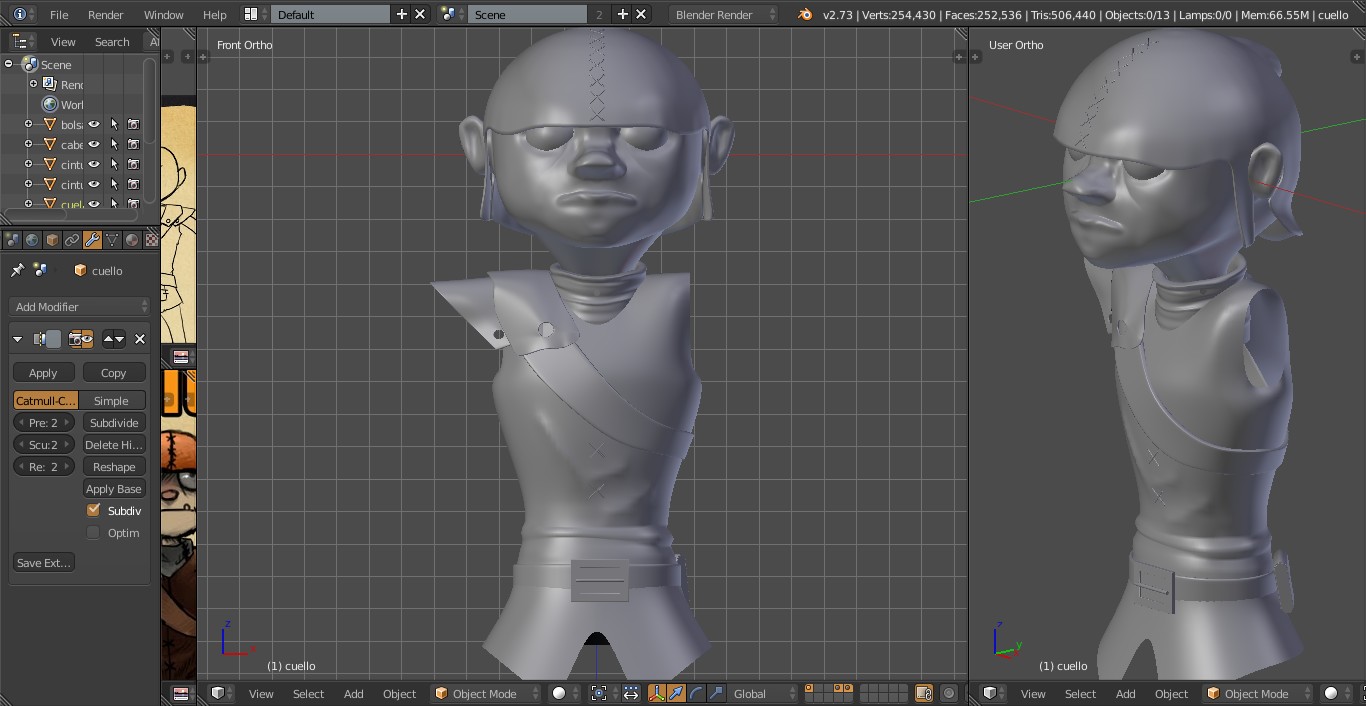Open User Ortho view editor type icon
Viewport: 1366px width, 706px height.
(x=993, y=693)
